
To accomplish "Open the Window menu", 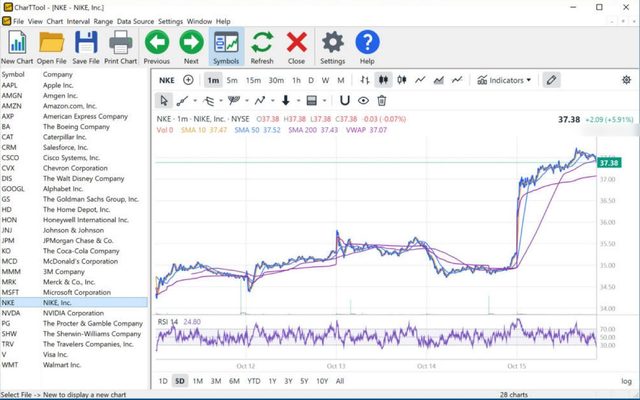I will (x=200, y=21).
